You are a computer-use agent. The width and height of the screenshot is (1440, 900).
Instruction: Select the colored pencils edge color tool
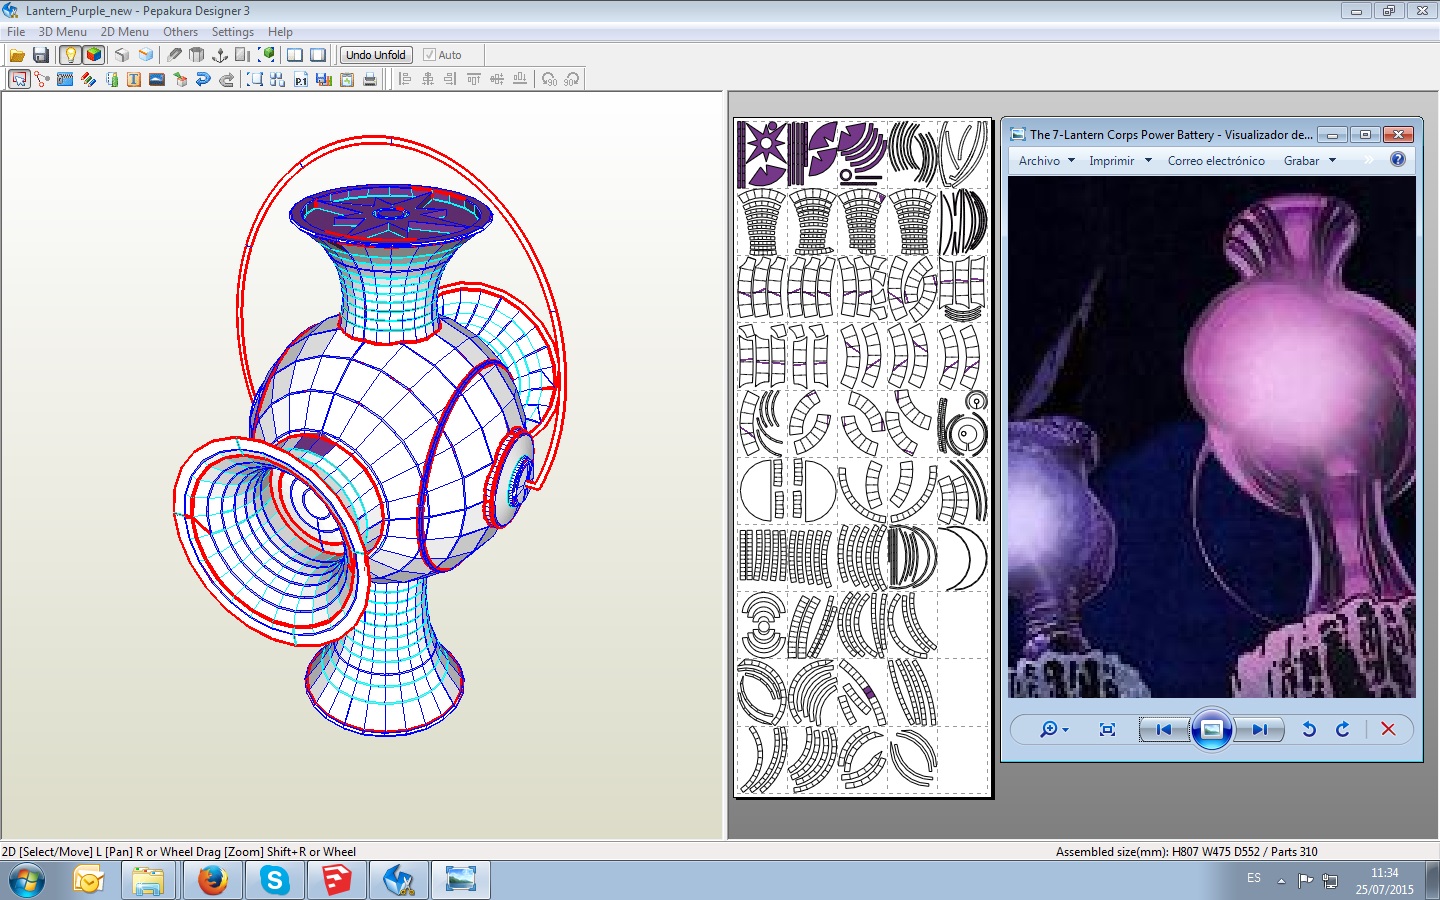(x=88, y=79)
